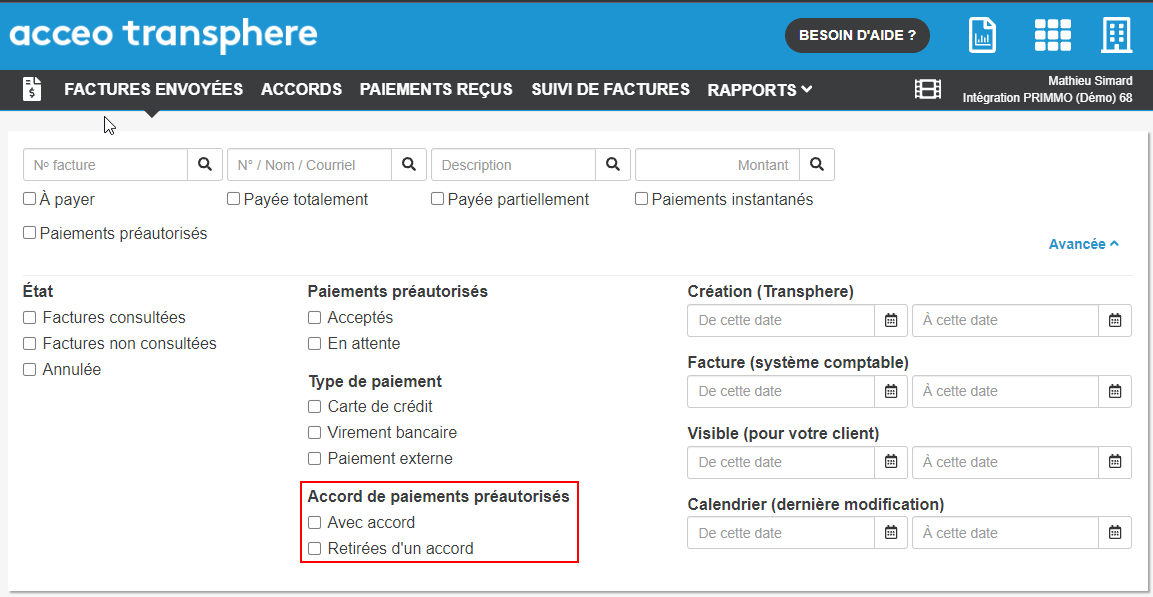
Task: Enable the À payer checkbox
Action: click(x=30, y=199)
